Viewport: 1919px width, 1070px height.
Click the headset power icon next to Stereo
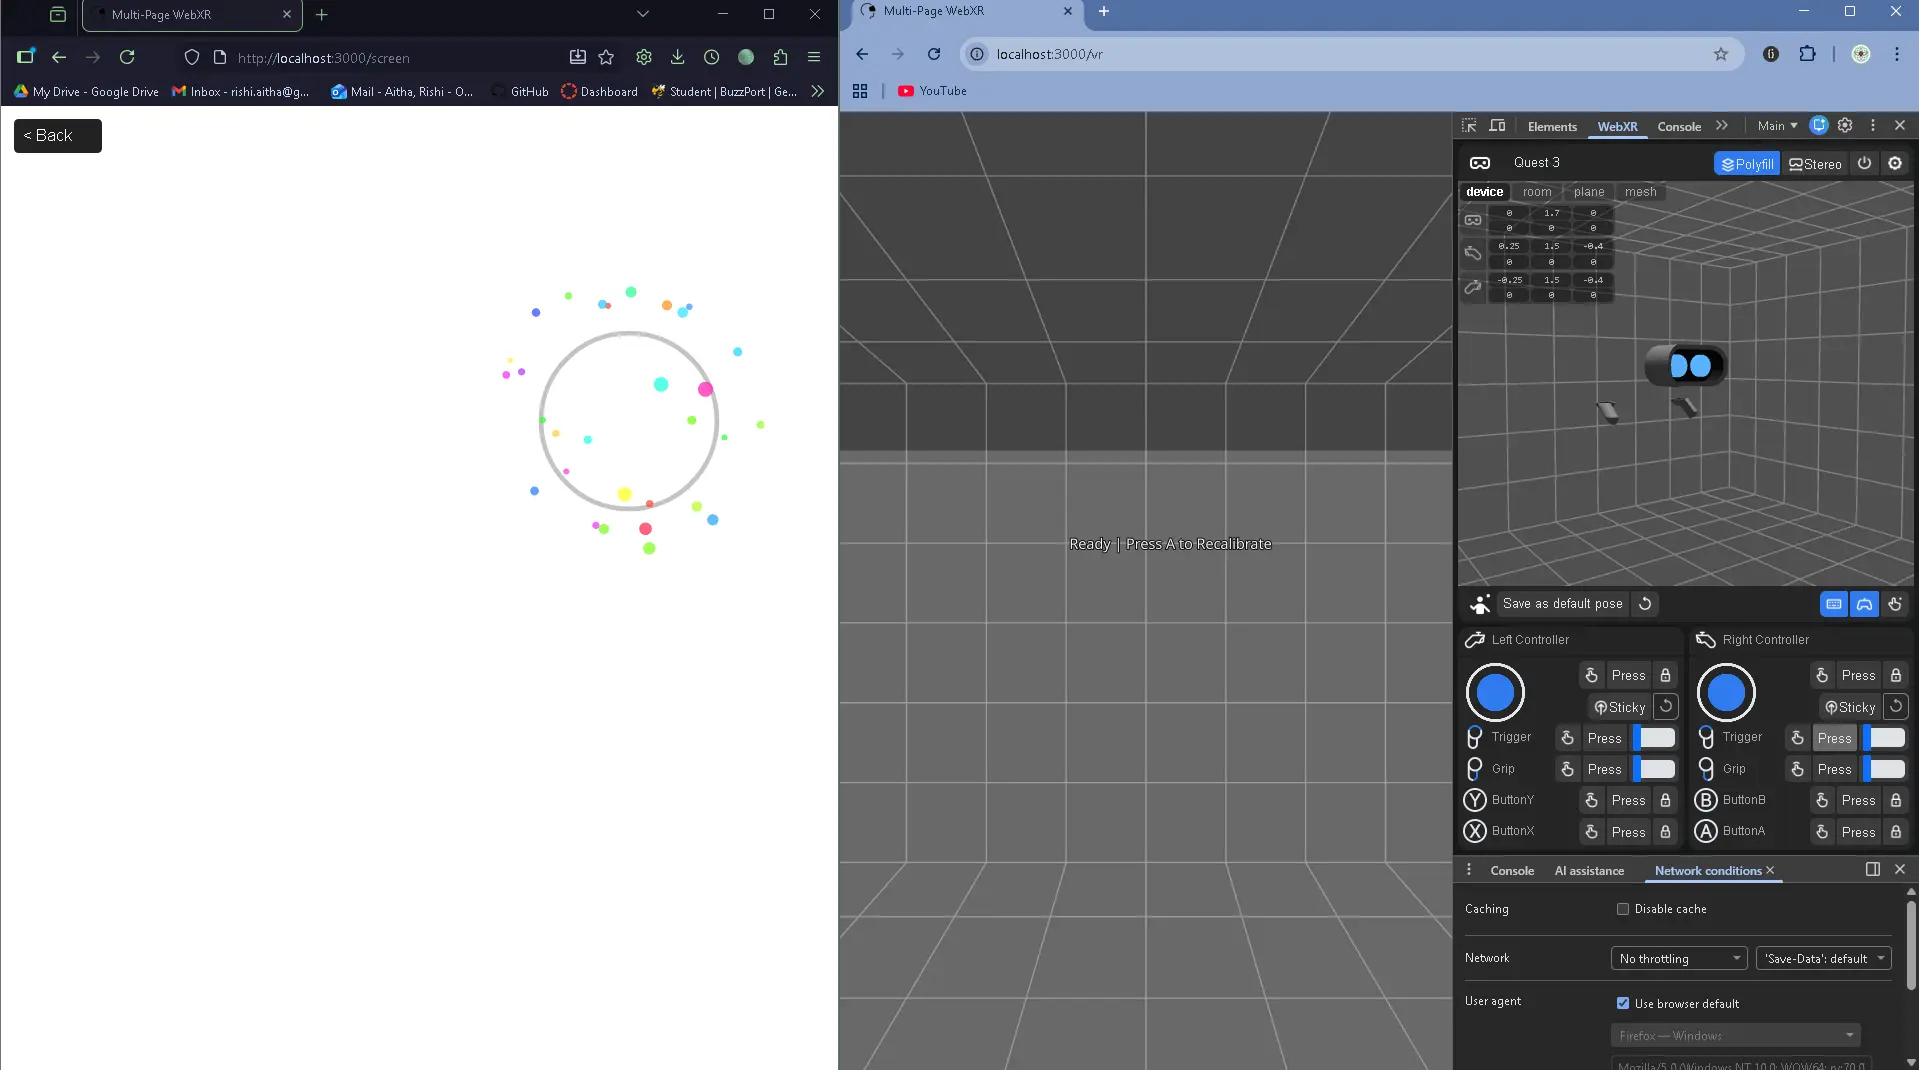[x=1864, y=163]
